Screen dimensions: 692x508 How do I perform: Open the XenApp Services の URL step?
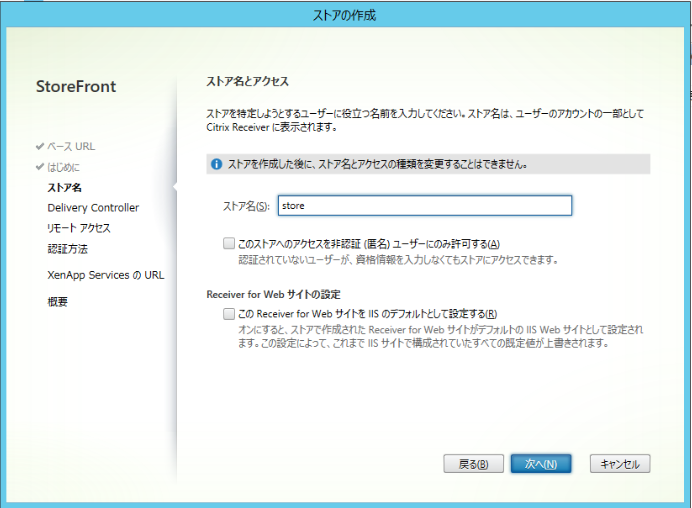click(105, 275)
